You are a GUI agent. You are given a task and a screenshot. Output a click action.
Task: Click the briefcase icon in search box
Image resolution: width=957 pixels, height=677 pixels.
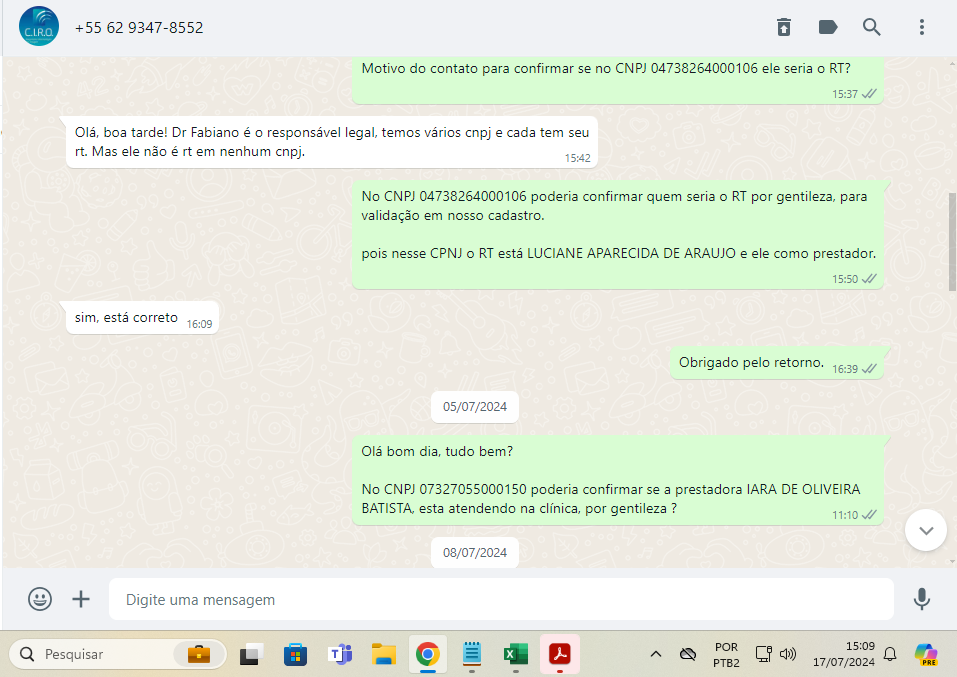(198, 654)
